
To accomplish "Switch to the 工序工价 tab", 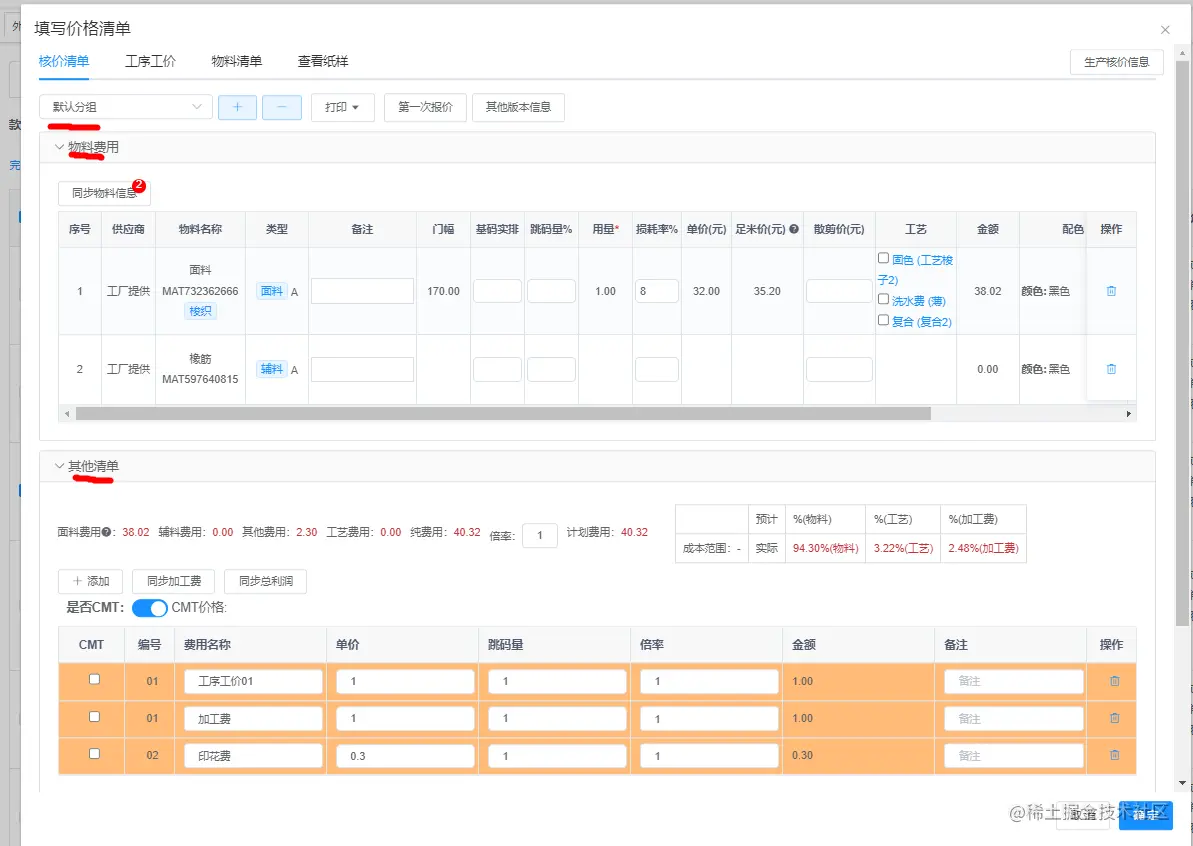I will [x=150, y=62].
